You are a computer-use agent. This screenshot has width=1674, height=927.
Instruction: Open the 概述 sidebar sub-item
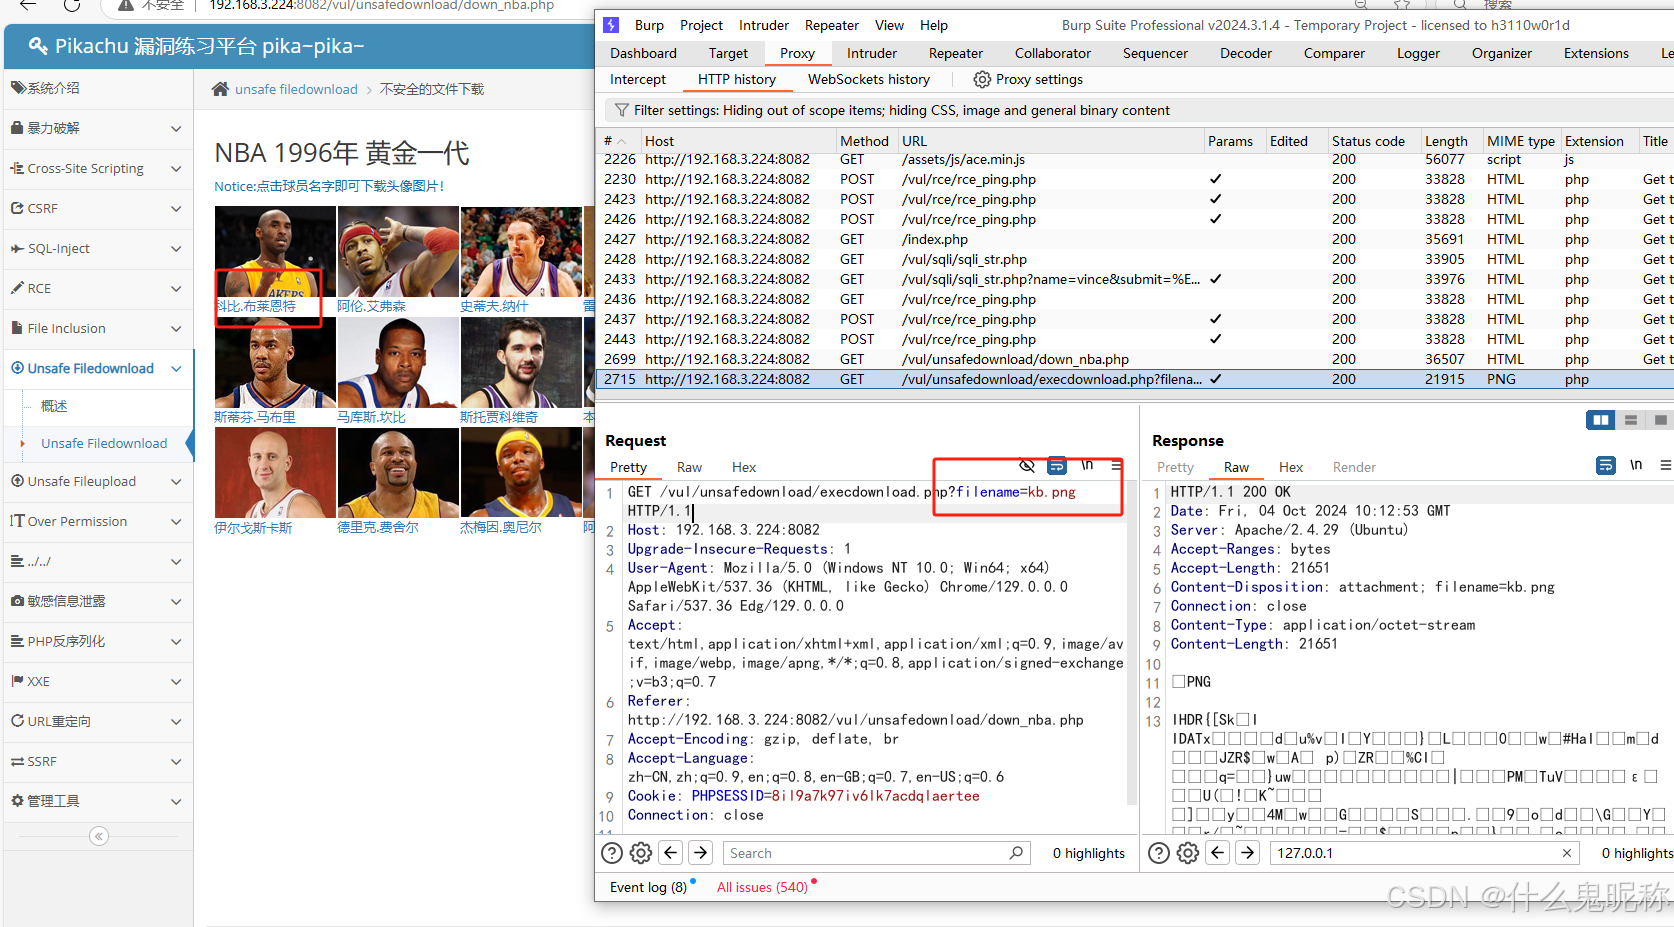(x=54, y=406)
